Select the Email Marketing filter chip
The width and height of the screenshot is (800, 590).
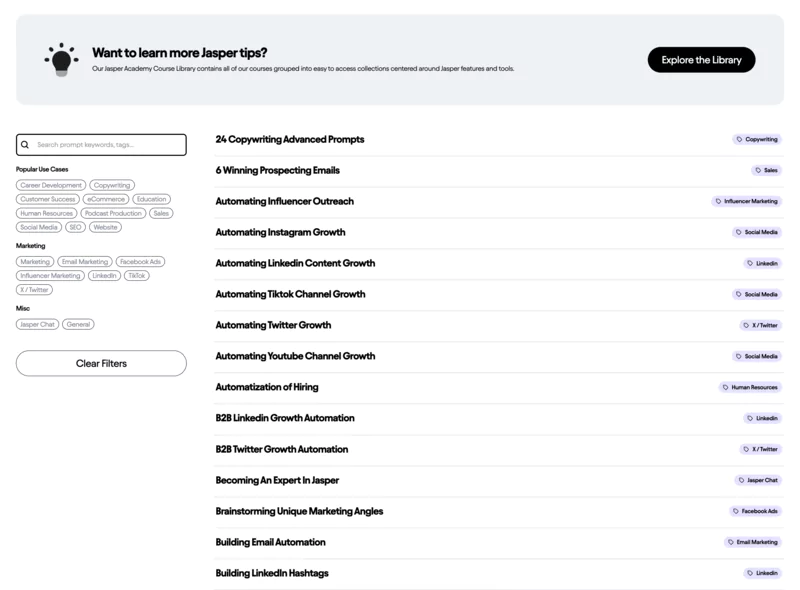(85, 262)
